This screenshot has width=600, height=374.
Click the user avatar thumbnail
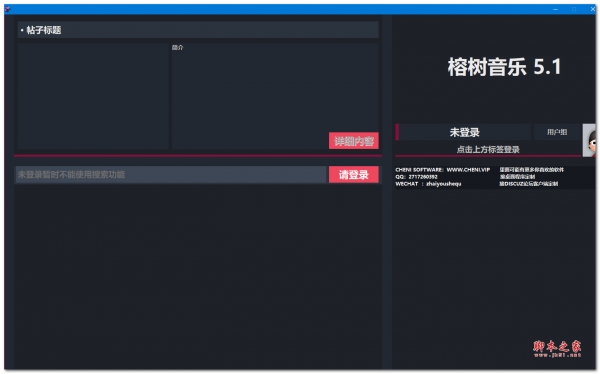pos(589,140)
